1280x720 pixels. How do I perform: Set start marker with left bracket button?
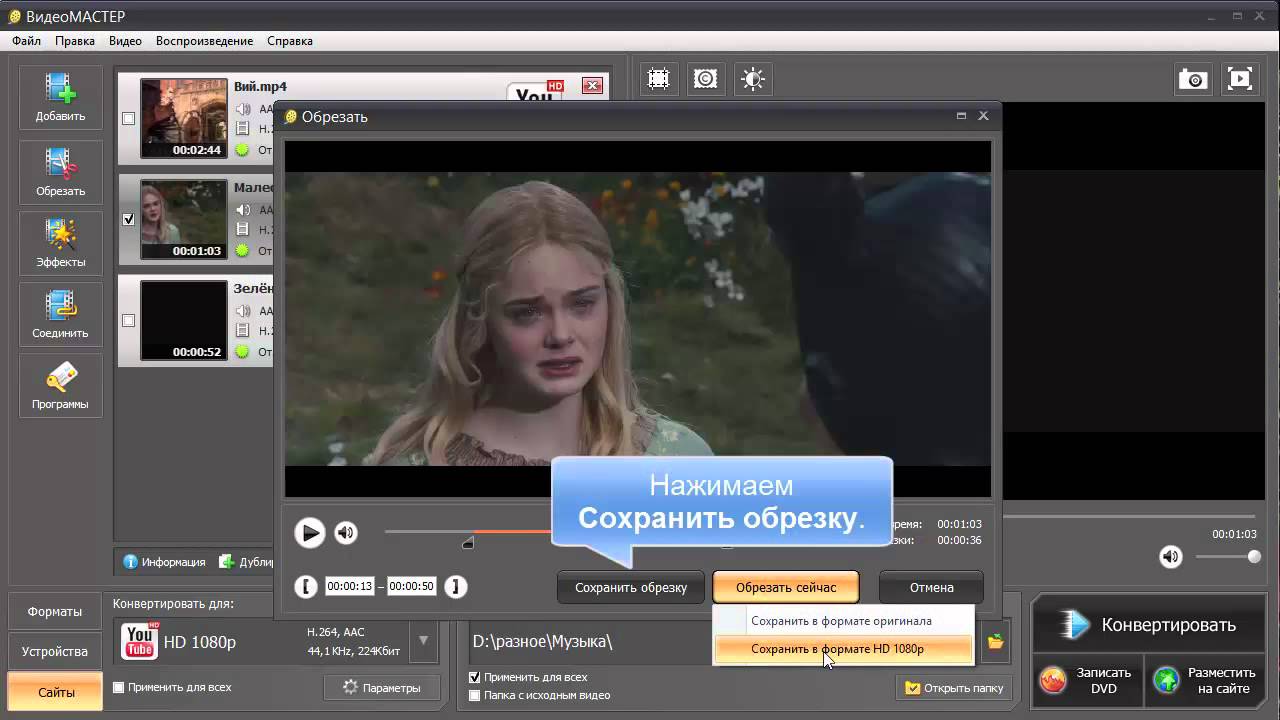[306, 587]
